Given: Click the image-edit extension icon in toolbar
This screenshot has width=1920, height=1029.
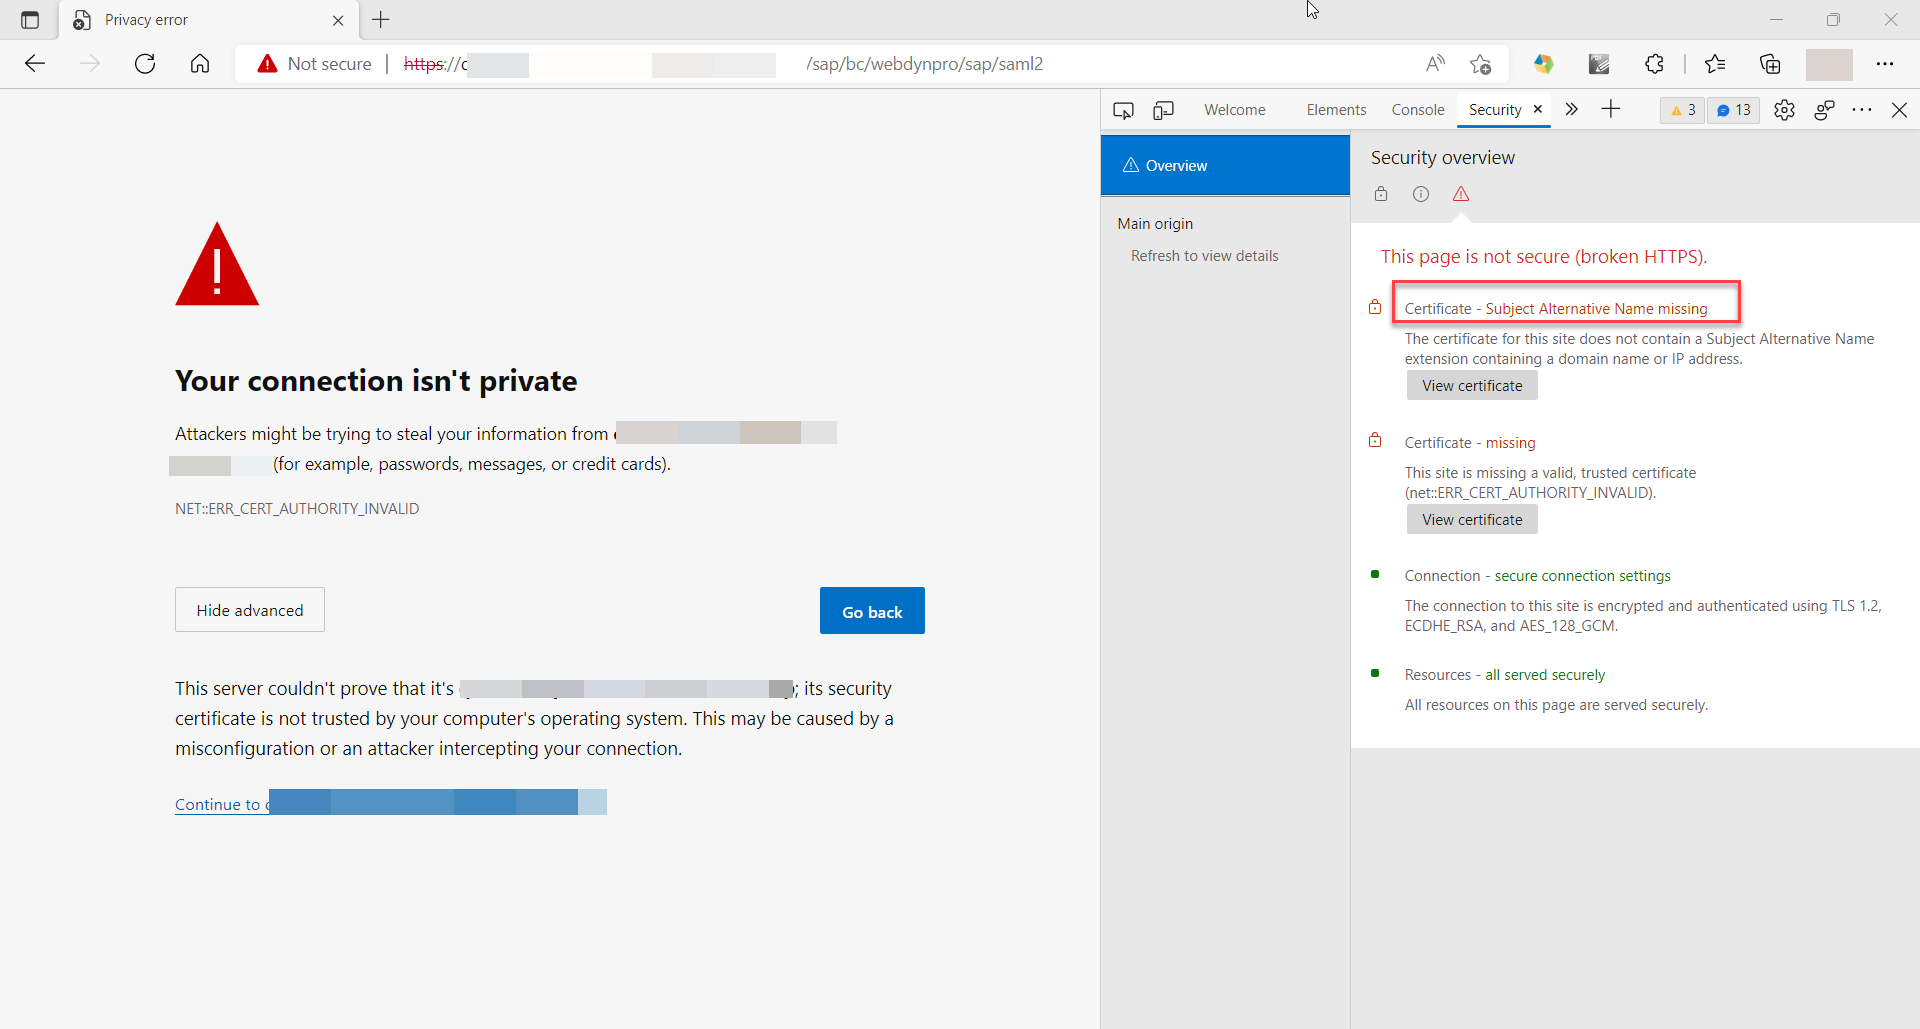Looking at the screenshot, I should [x=1599, y=64].
